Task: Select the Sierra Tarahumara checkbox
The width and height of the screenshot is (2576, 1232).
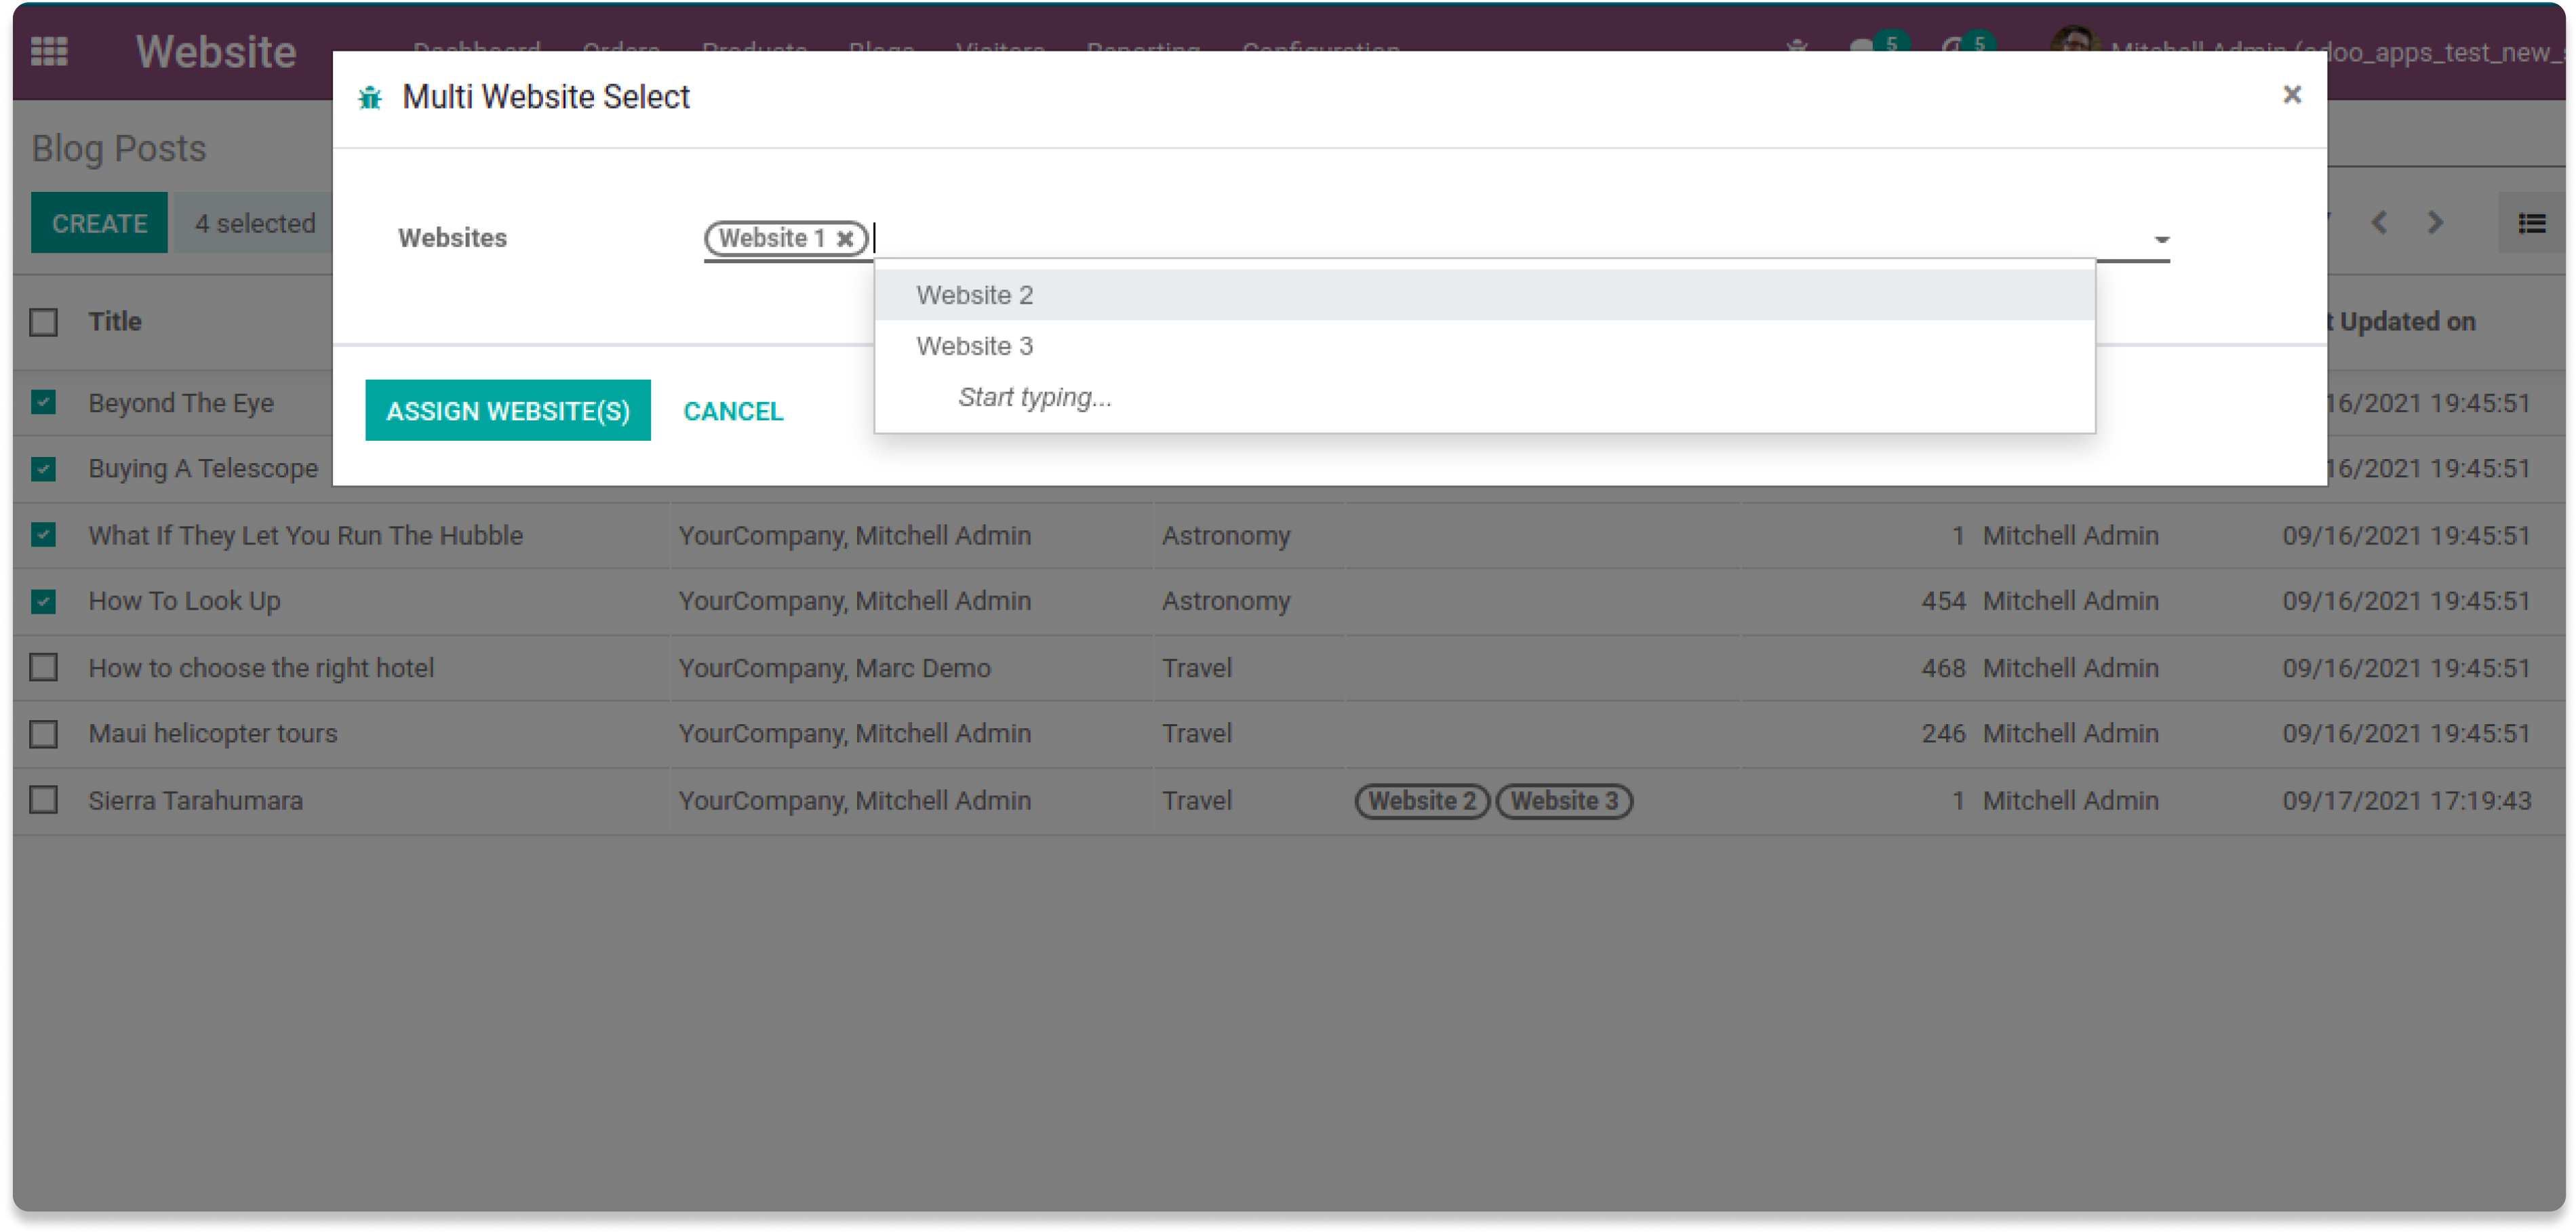Action: [44, 800]
